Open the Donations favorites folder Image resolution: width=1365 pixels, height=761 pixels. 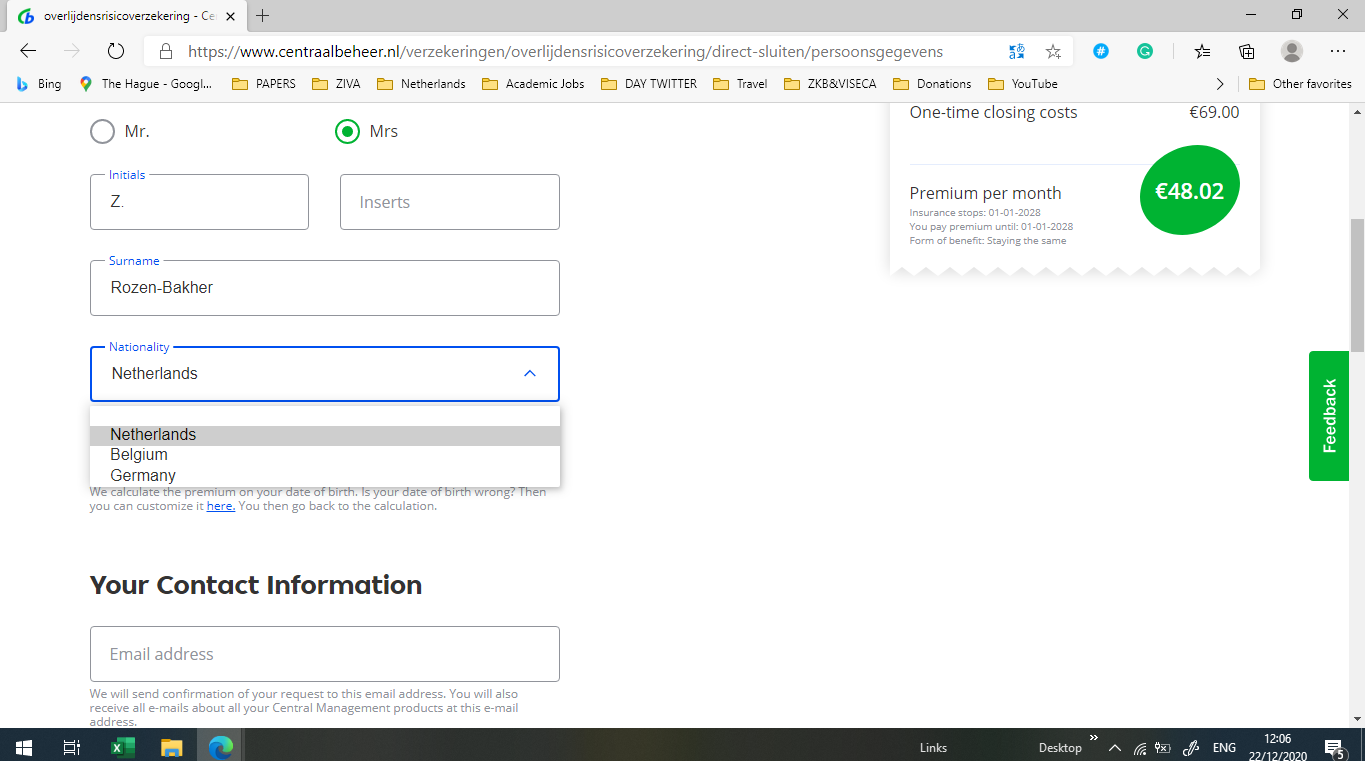coord(932,84)
